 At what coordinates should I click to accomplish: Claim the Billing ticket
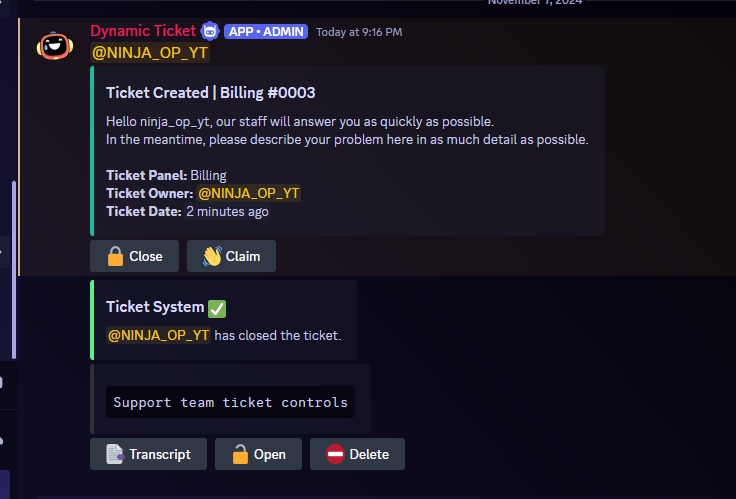231,256
